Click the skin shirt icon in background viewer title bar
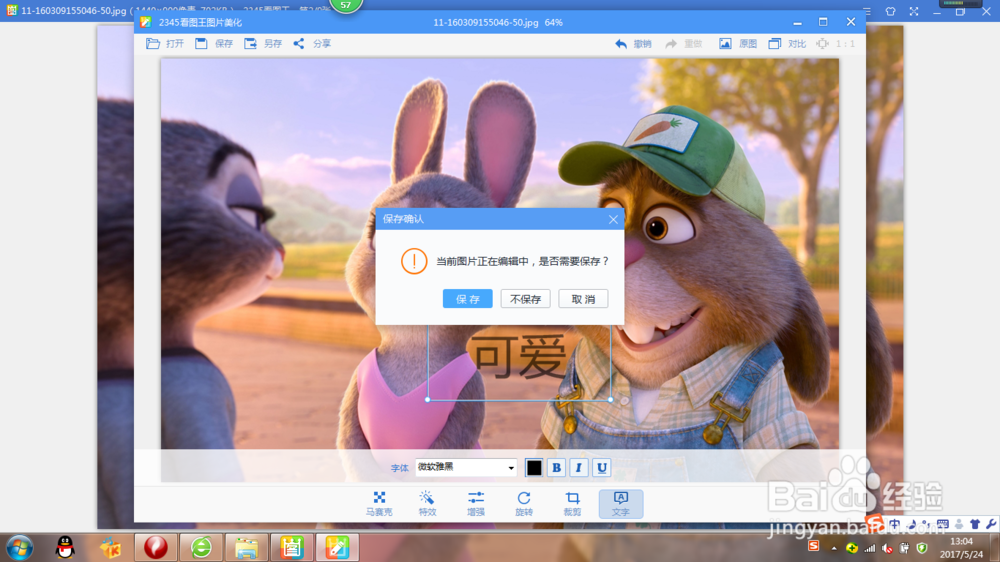This screenshot has width=1000, height=562. (890, 11)
